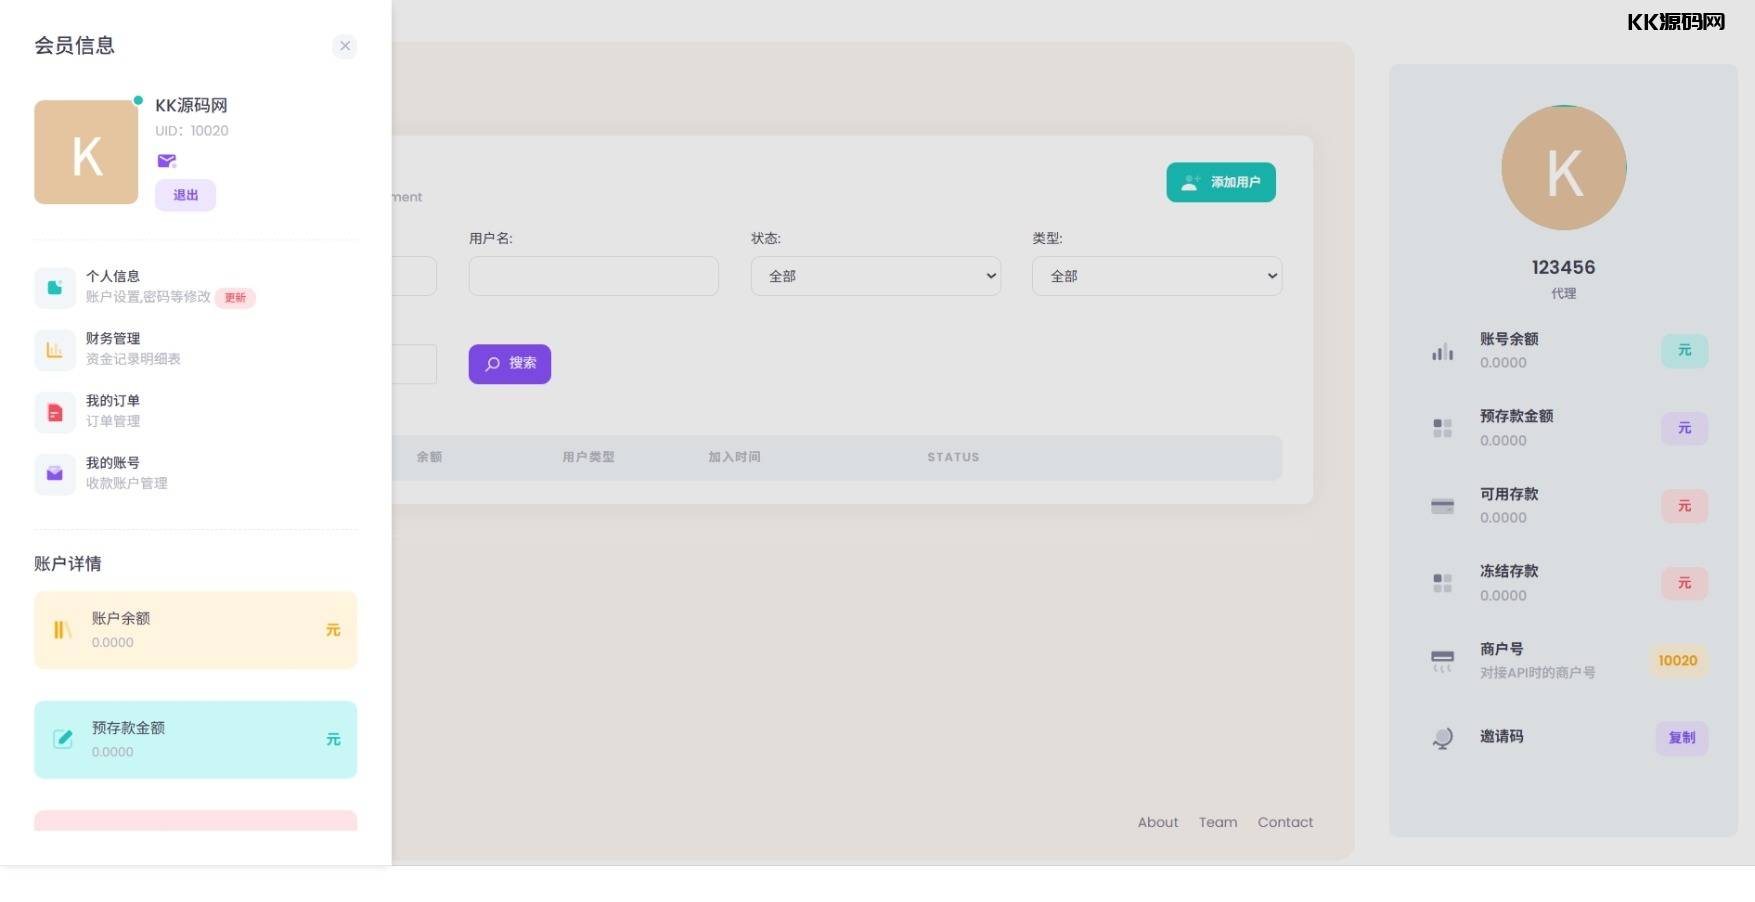Viewport: 1755px width, 902px height.
Task: Click the 账号余额 bar chart icon
Action: (x=1442, y=351)
